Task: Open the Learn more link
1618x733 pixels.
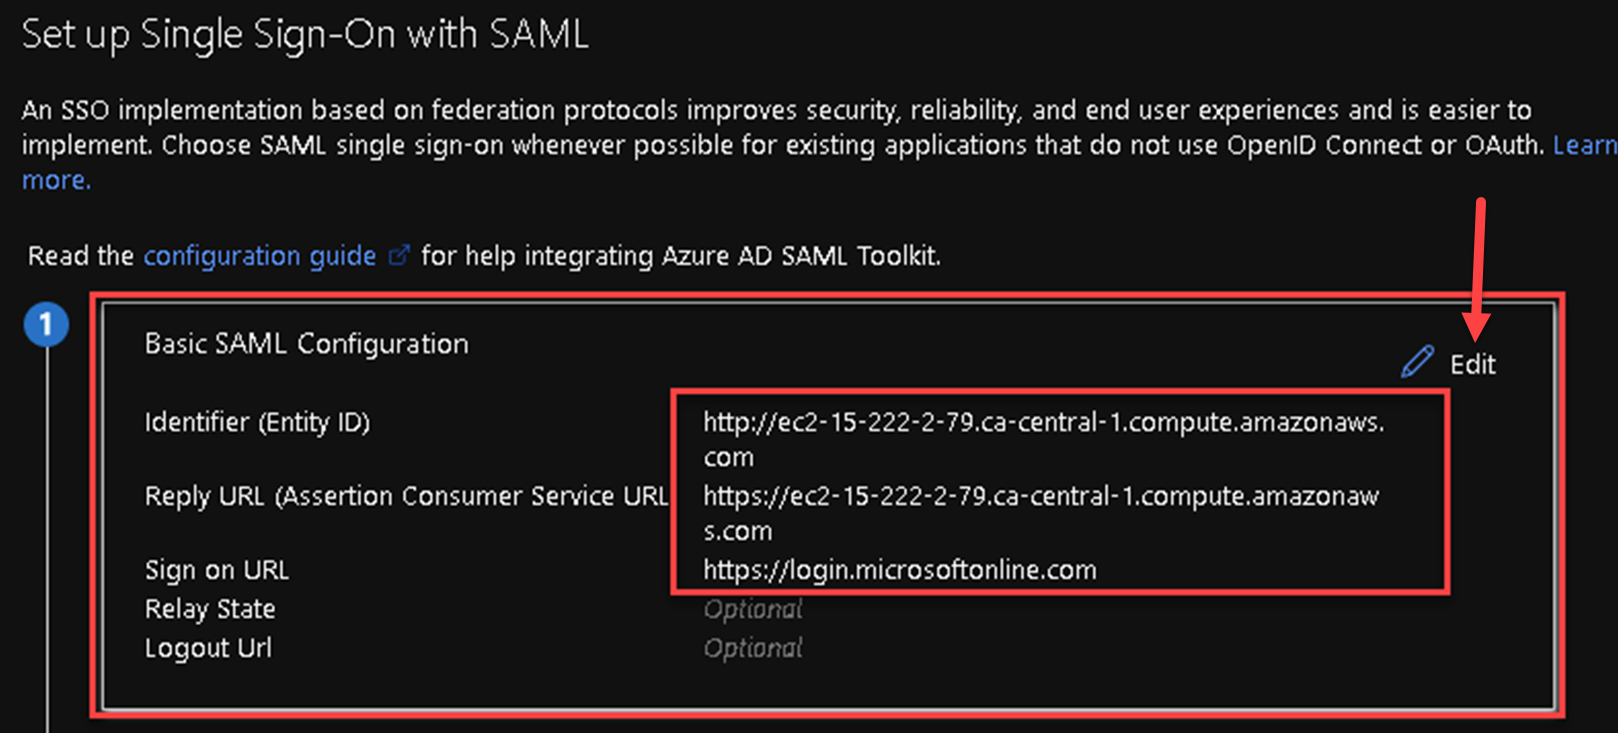Action: pos(1584,145)
